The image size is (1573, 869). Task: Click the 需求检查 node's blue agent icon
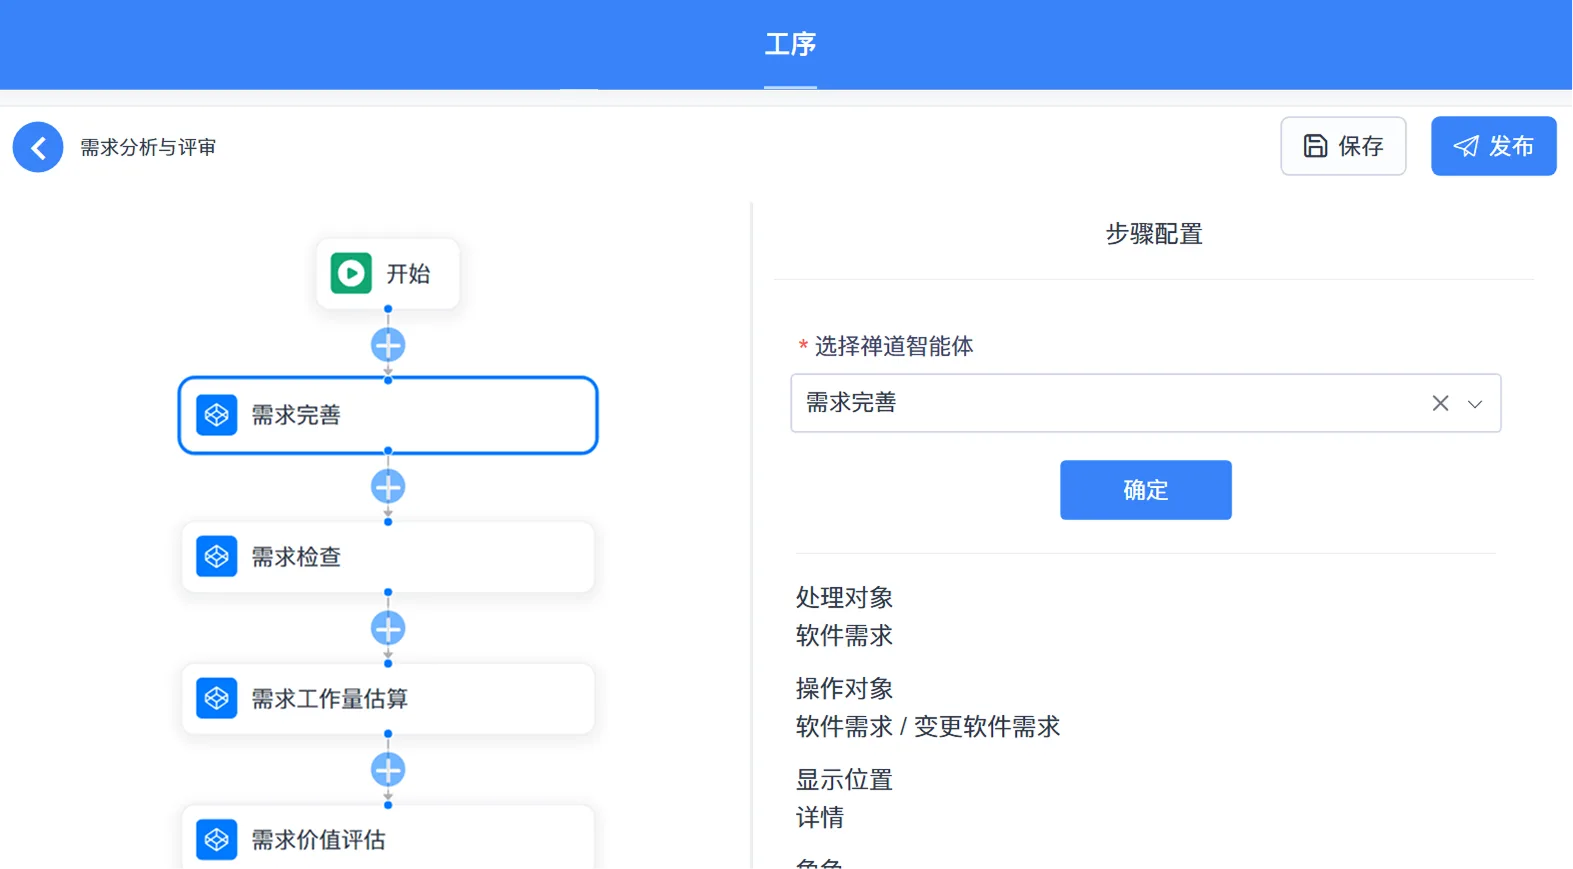click(217, 557)
